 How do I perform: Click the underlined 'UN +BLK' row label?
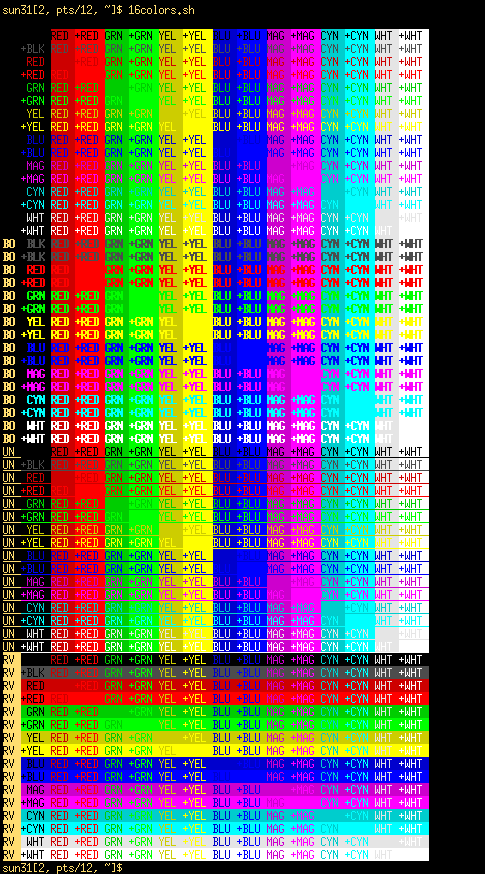pos(23,464)
